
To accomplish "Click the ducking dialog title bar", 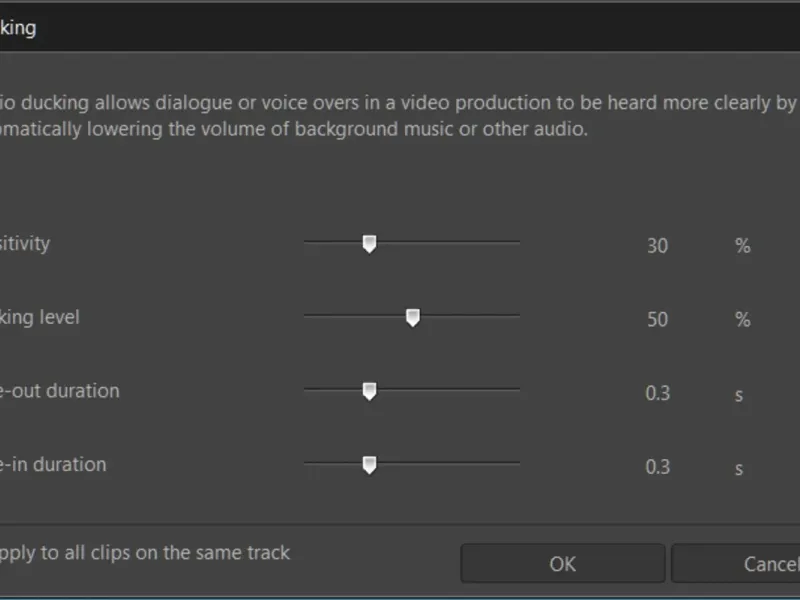I will point(400,27).
